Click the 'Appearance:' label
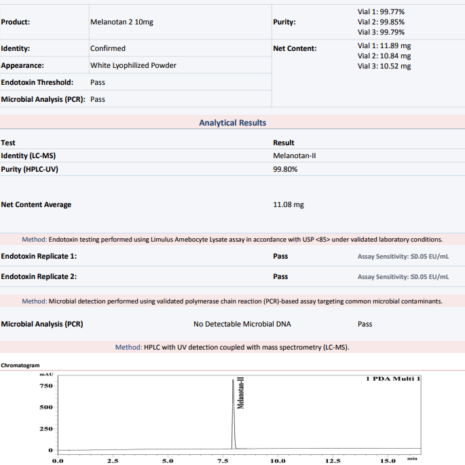The height and width of the screenshot is (465, 465). coord(22,65)
